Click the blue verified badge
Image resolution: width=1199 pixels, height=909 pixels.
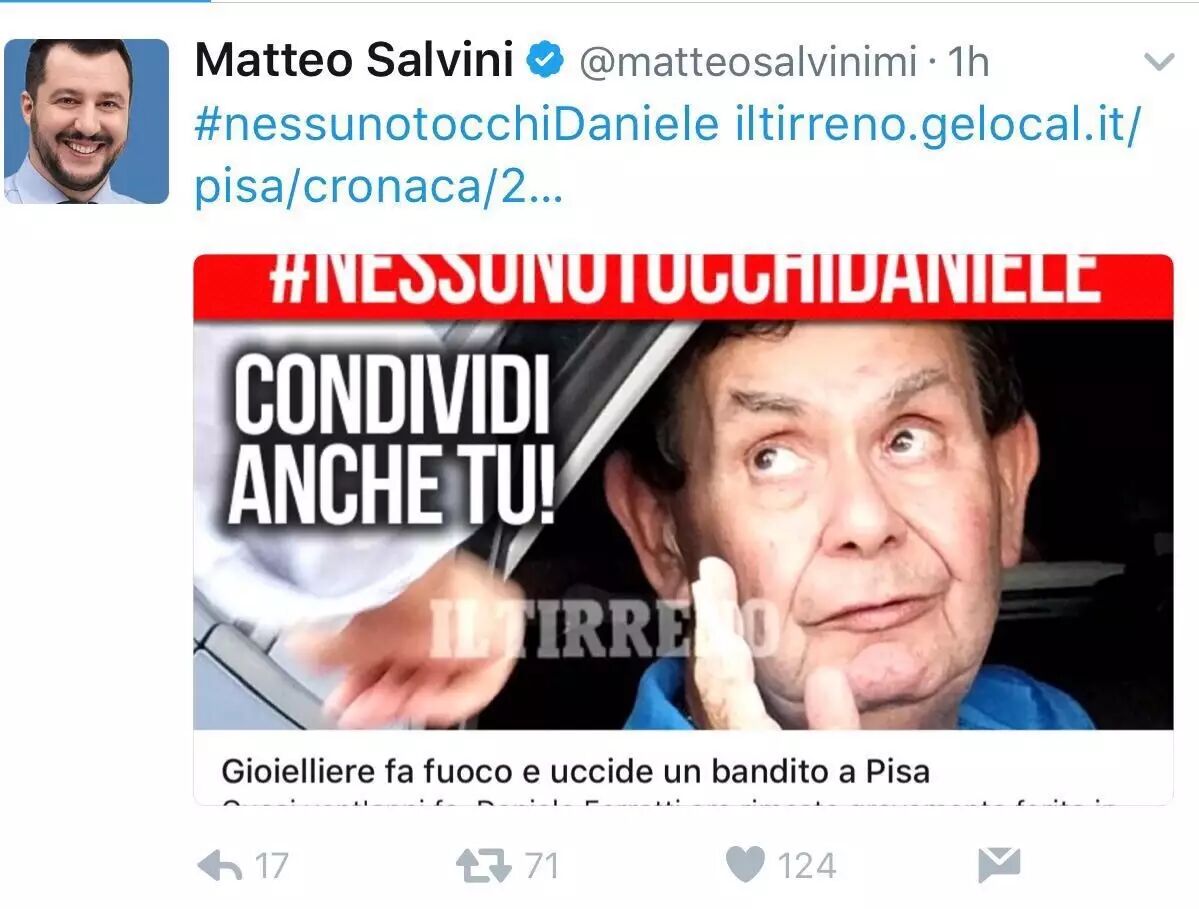coord(545,60)
